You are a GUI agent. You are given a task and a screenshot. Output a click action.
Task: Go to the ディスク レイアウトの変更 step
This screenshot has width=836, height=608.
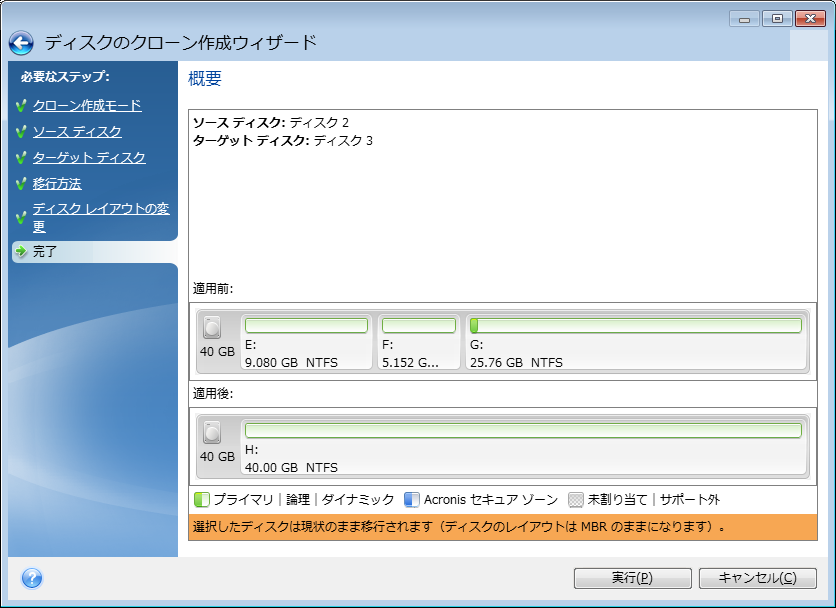(x=101, y=217)
